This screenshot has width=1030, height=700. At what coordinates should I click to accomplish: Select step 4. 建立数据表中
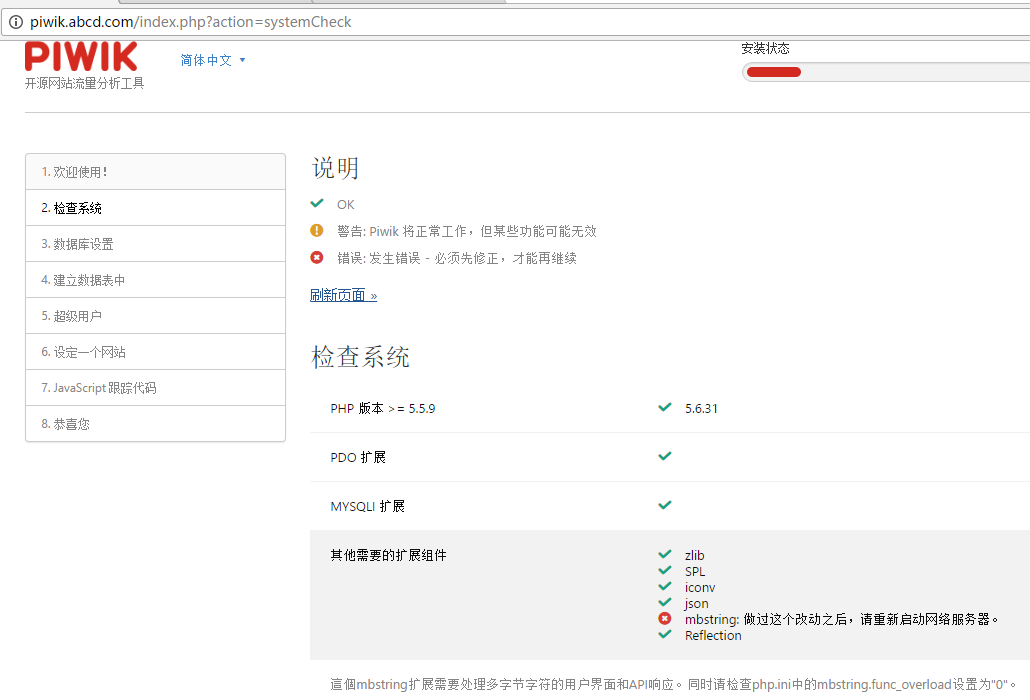tap(155, 280)
